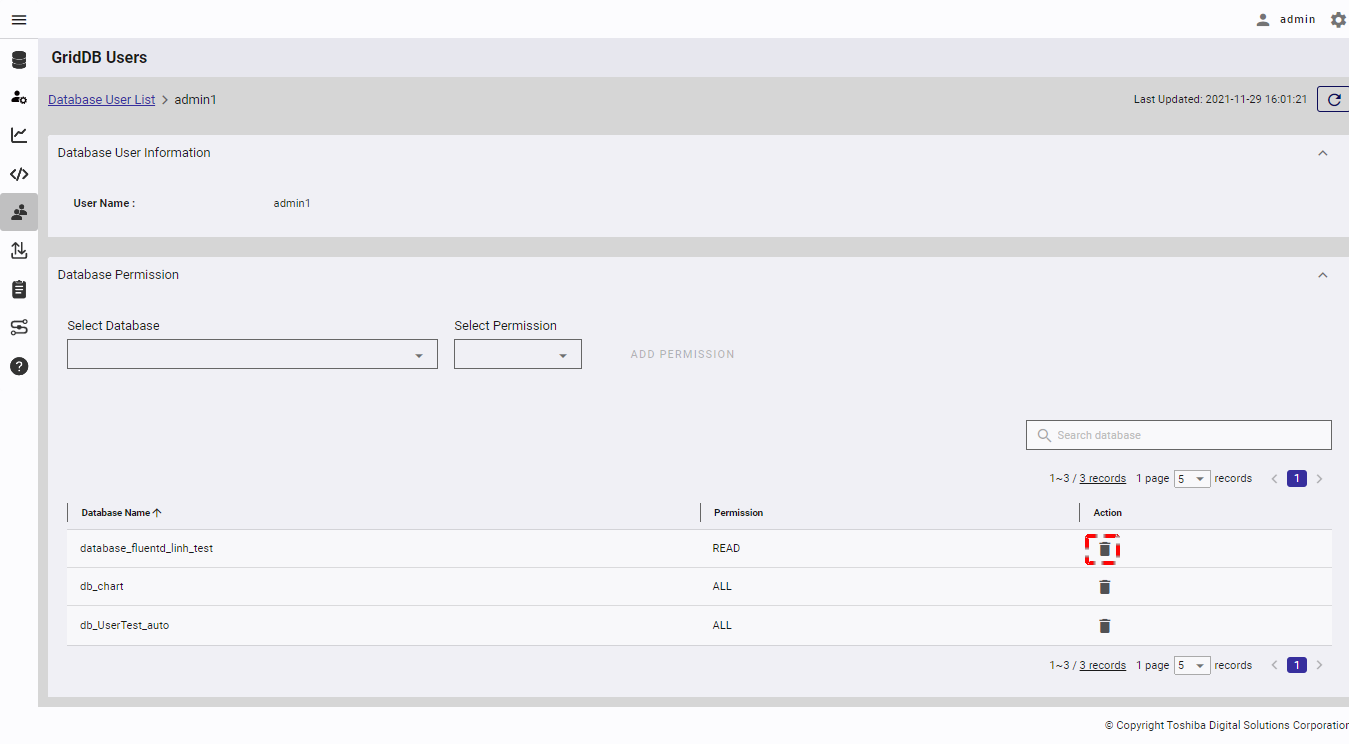
Task: Open the bottom records-per-page dropdown
Action: click(1192, 666)
